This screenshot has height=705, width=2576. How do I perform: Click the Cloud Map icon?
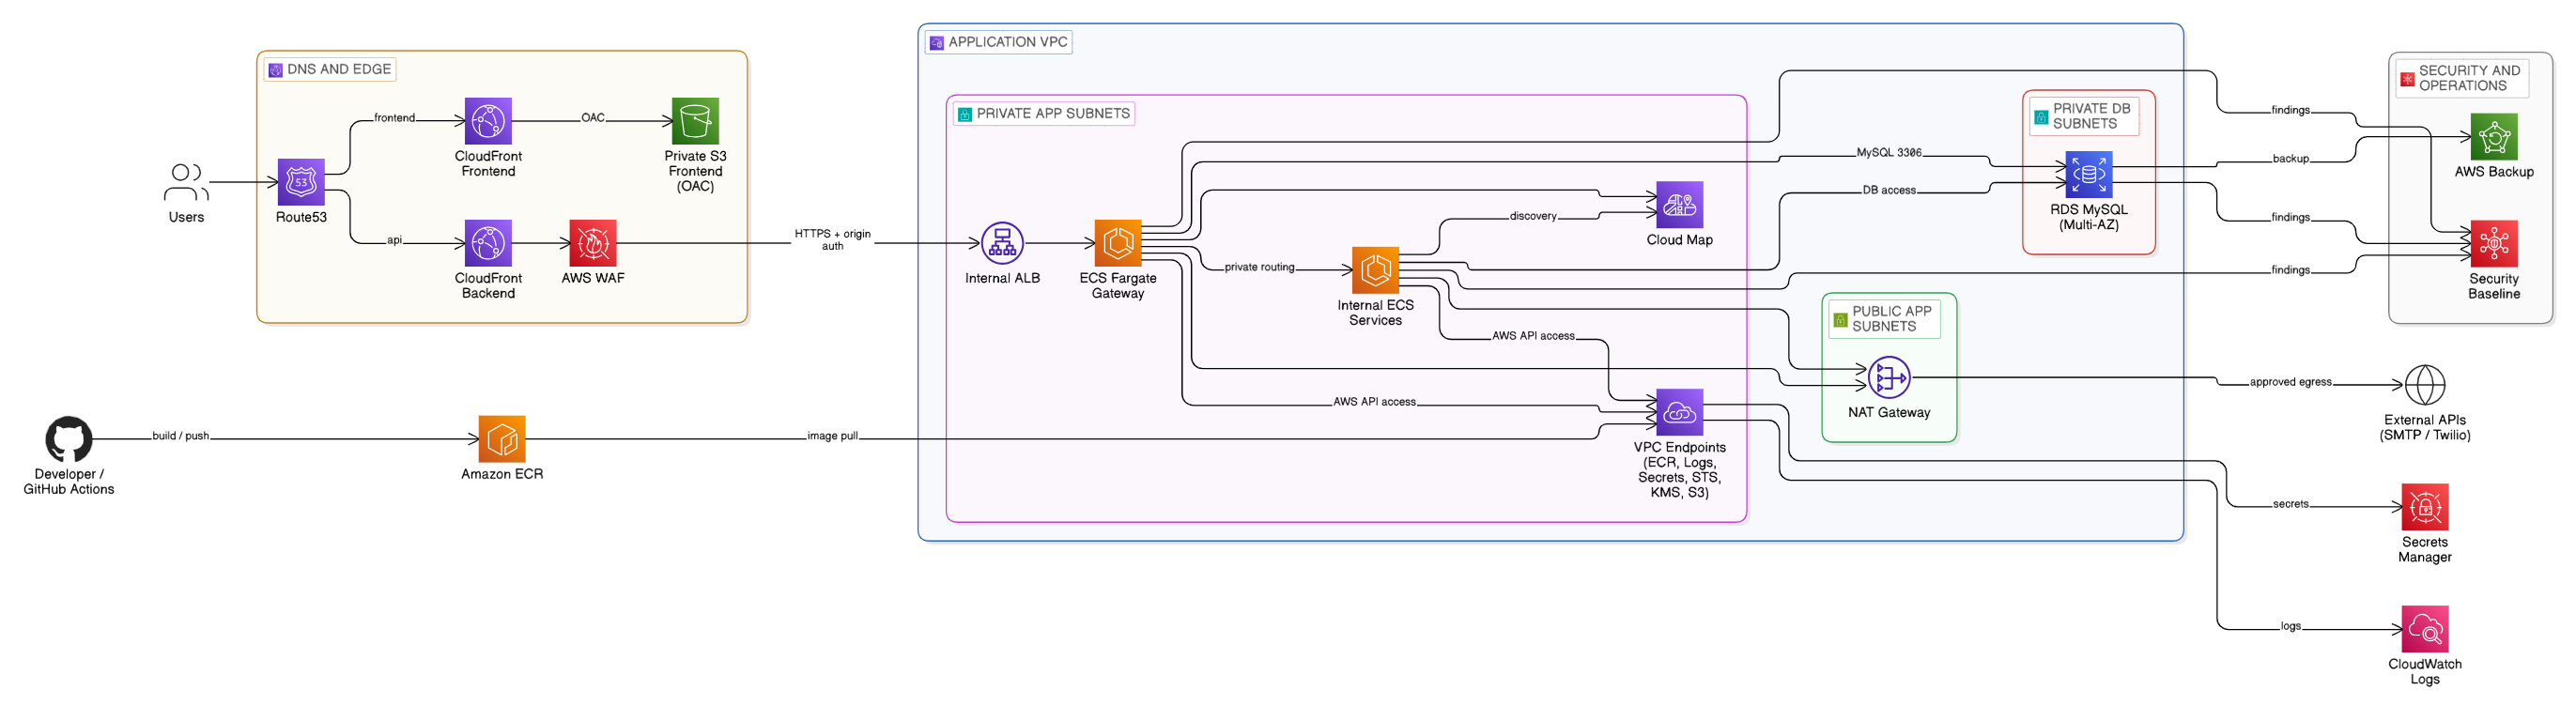(x=1679, y=205)
